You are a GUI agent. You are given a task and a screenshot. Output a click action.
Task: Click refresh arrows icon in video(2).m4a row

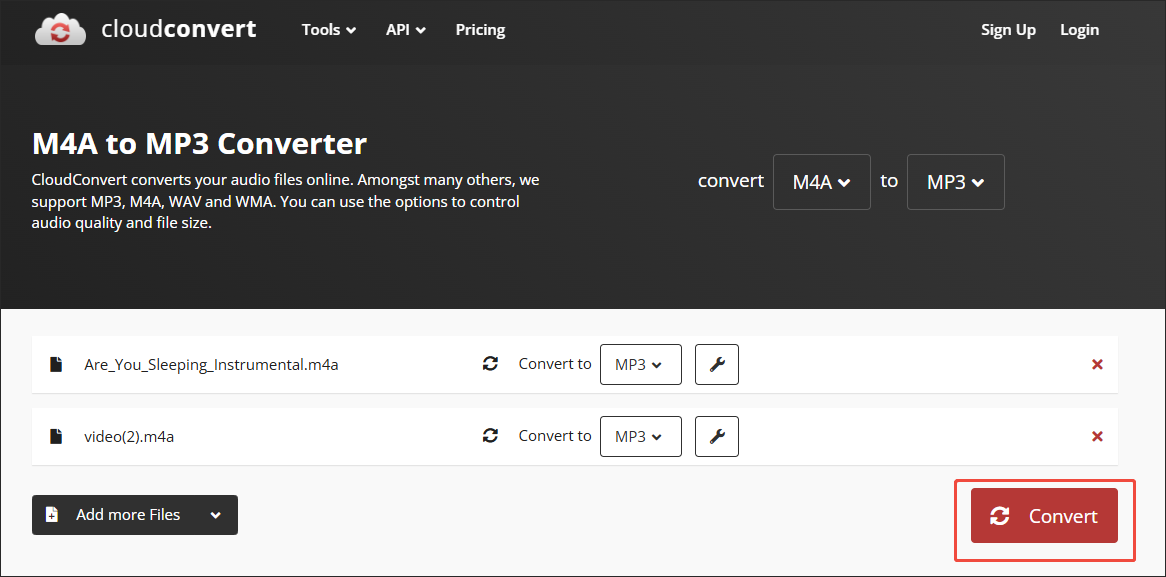click(490, 436)
